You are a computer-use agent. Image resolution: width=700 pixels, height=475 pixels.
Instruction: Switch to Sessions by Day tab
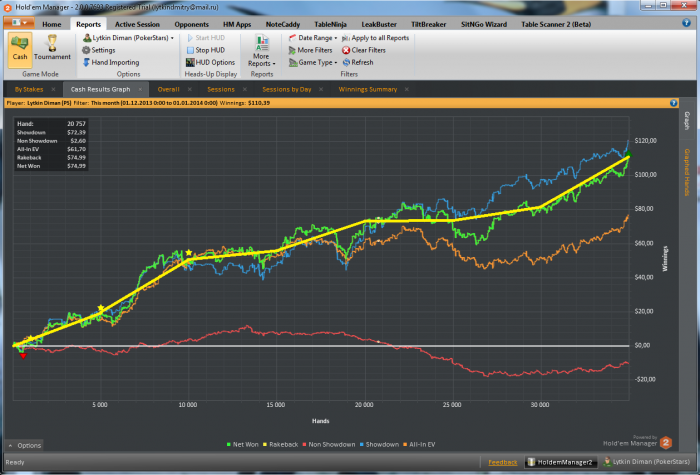(287, 89)
